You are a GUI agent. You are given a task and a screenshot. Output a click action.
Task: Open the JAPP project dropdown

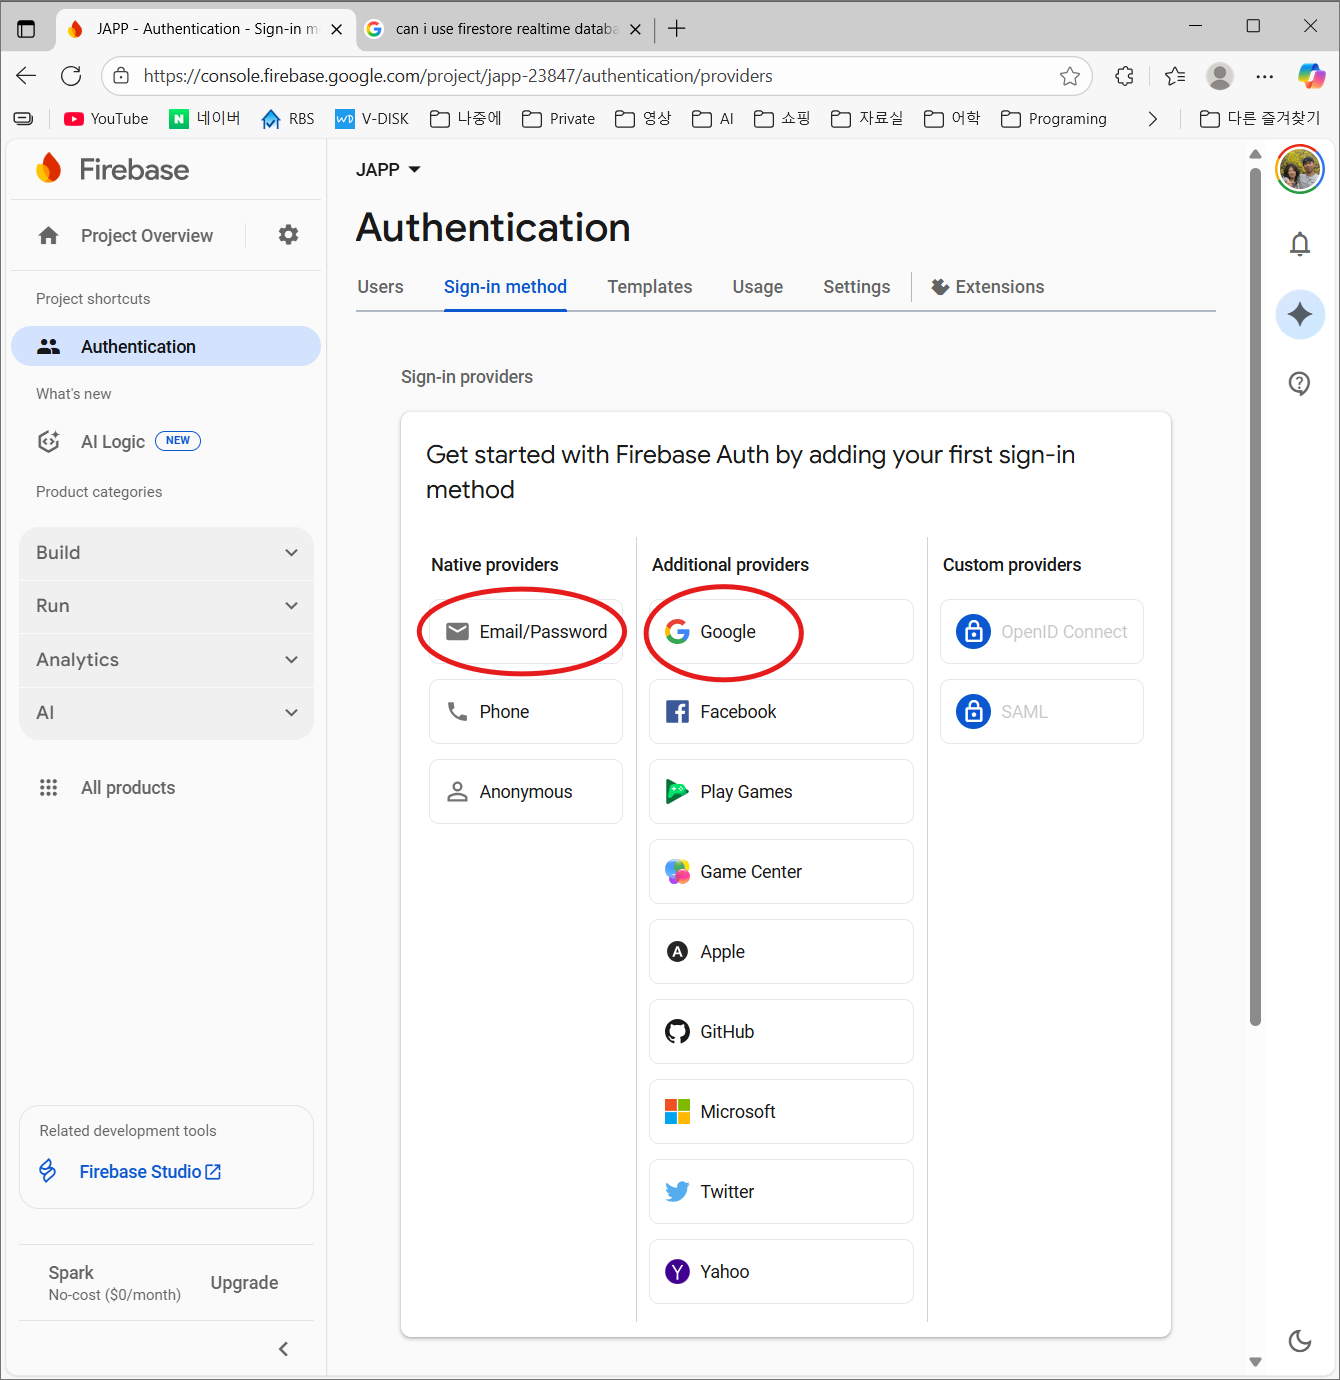pos(388,170)
